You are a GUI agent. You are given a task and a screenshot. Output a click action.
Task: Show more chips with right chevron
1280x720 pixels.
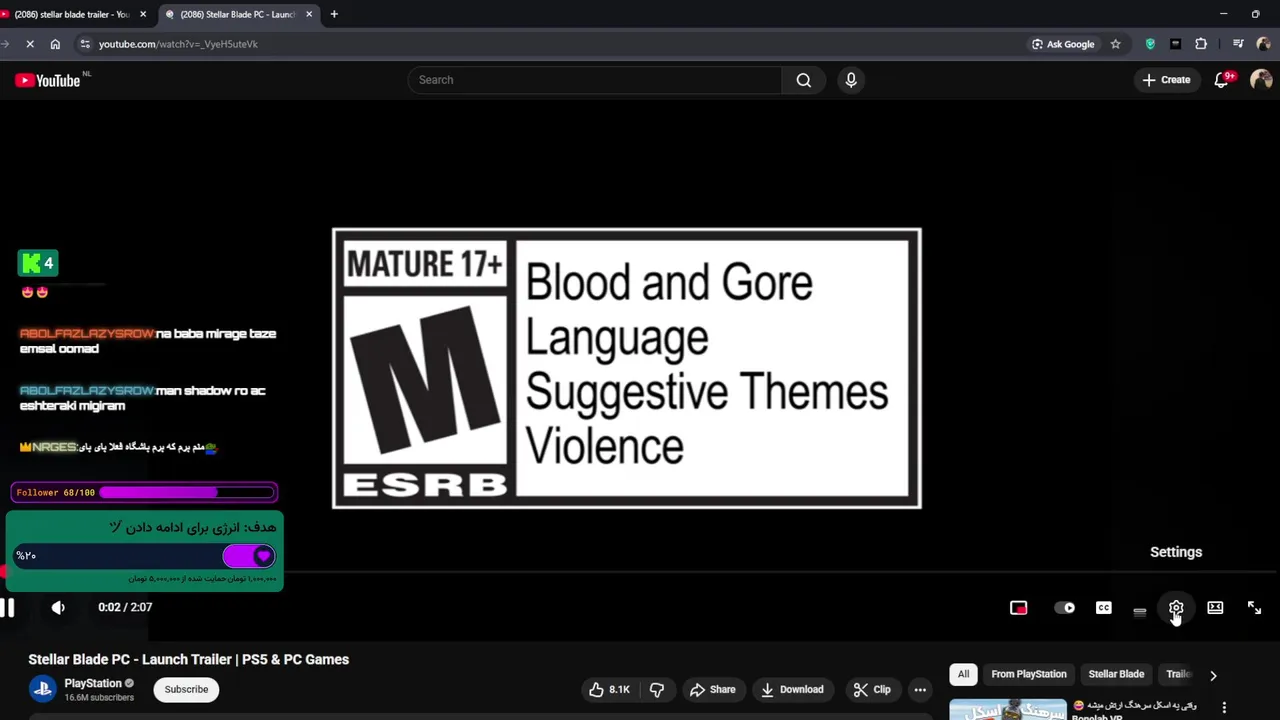(1213, 675)
